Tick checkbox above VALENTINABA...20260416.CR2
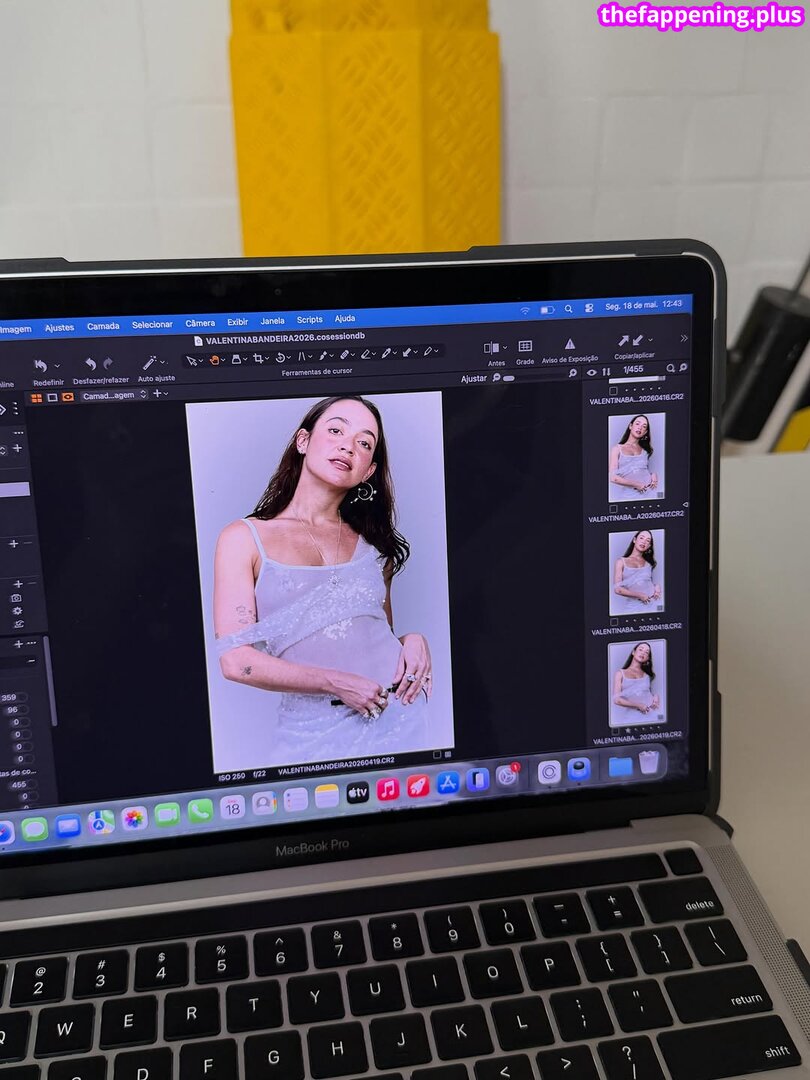810x1080 pixels. (x=613, y=391)
